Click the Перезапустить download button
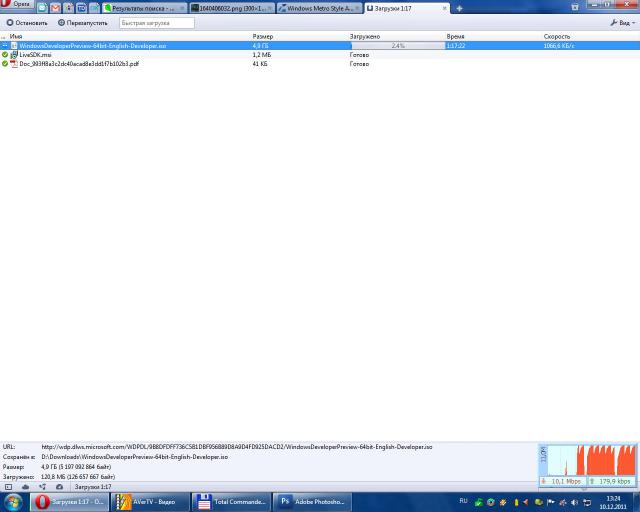The height and width of the screenshot is (512, 640). tap(82, 23)
